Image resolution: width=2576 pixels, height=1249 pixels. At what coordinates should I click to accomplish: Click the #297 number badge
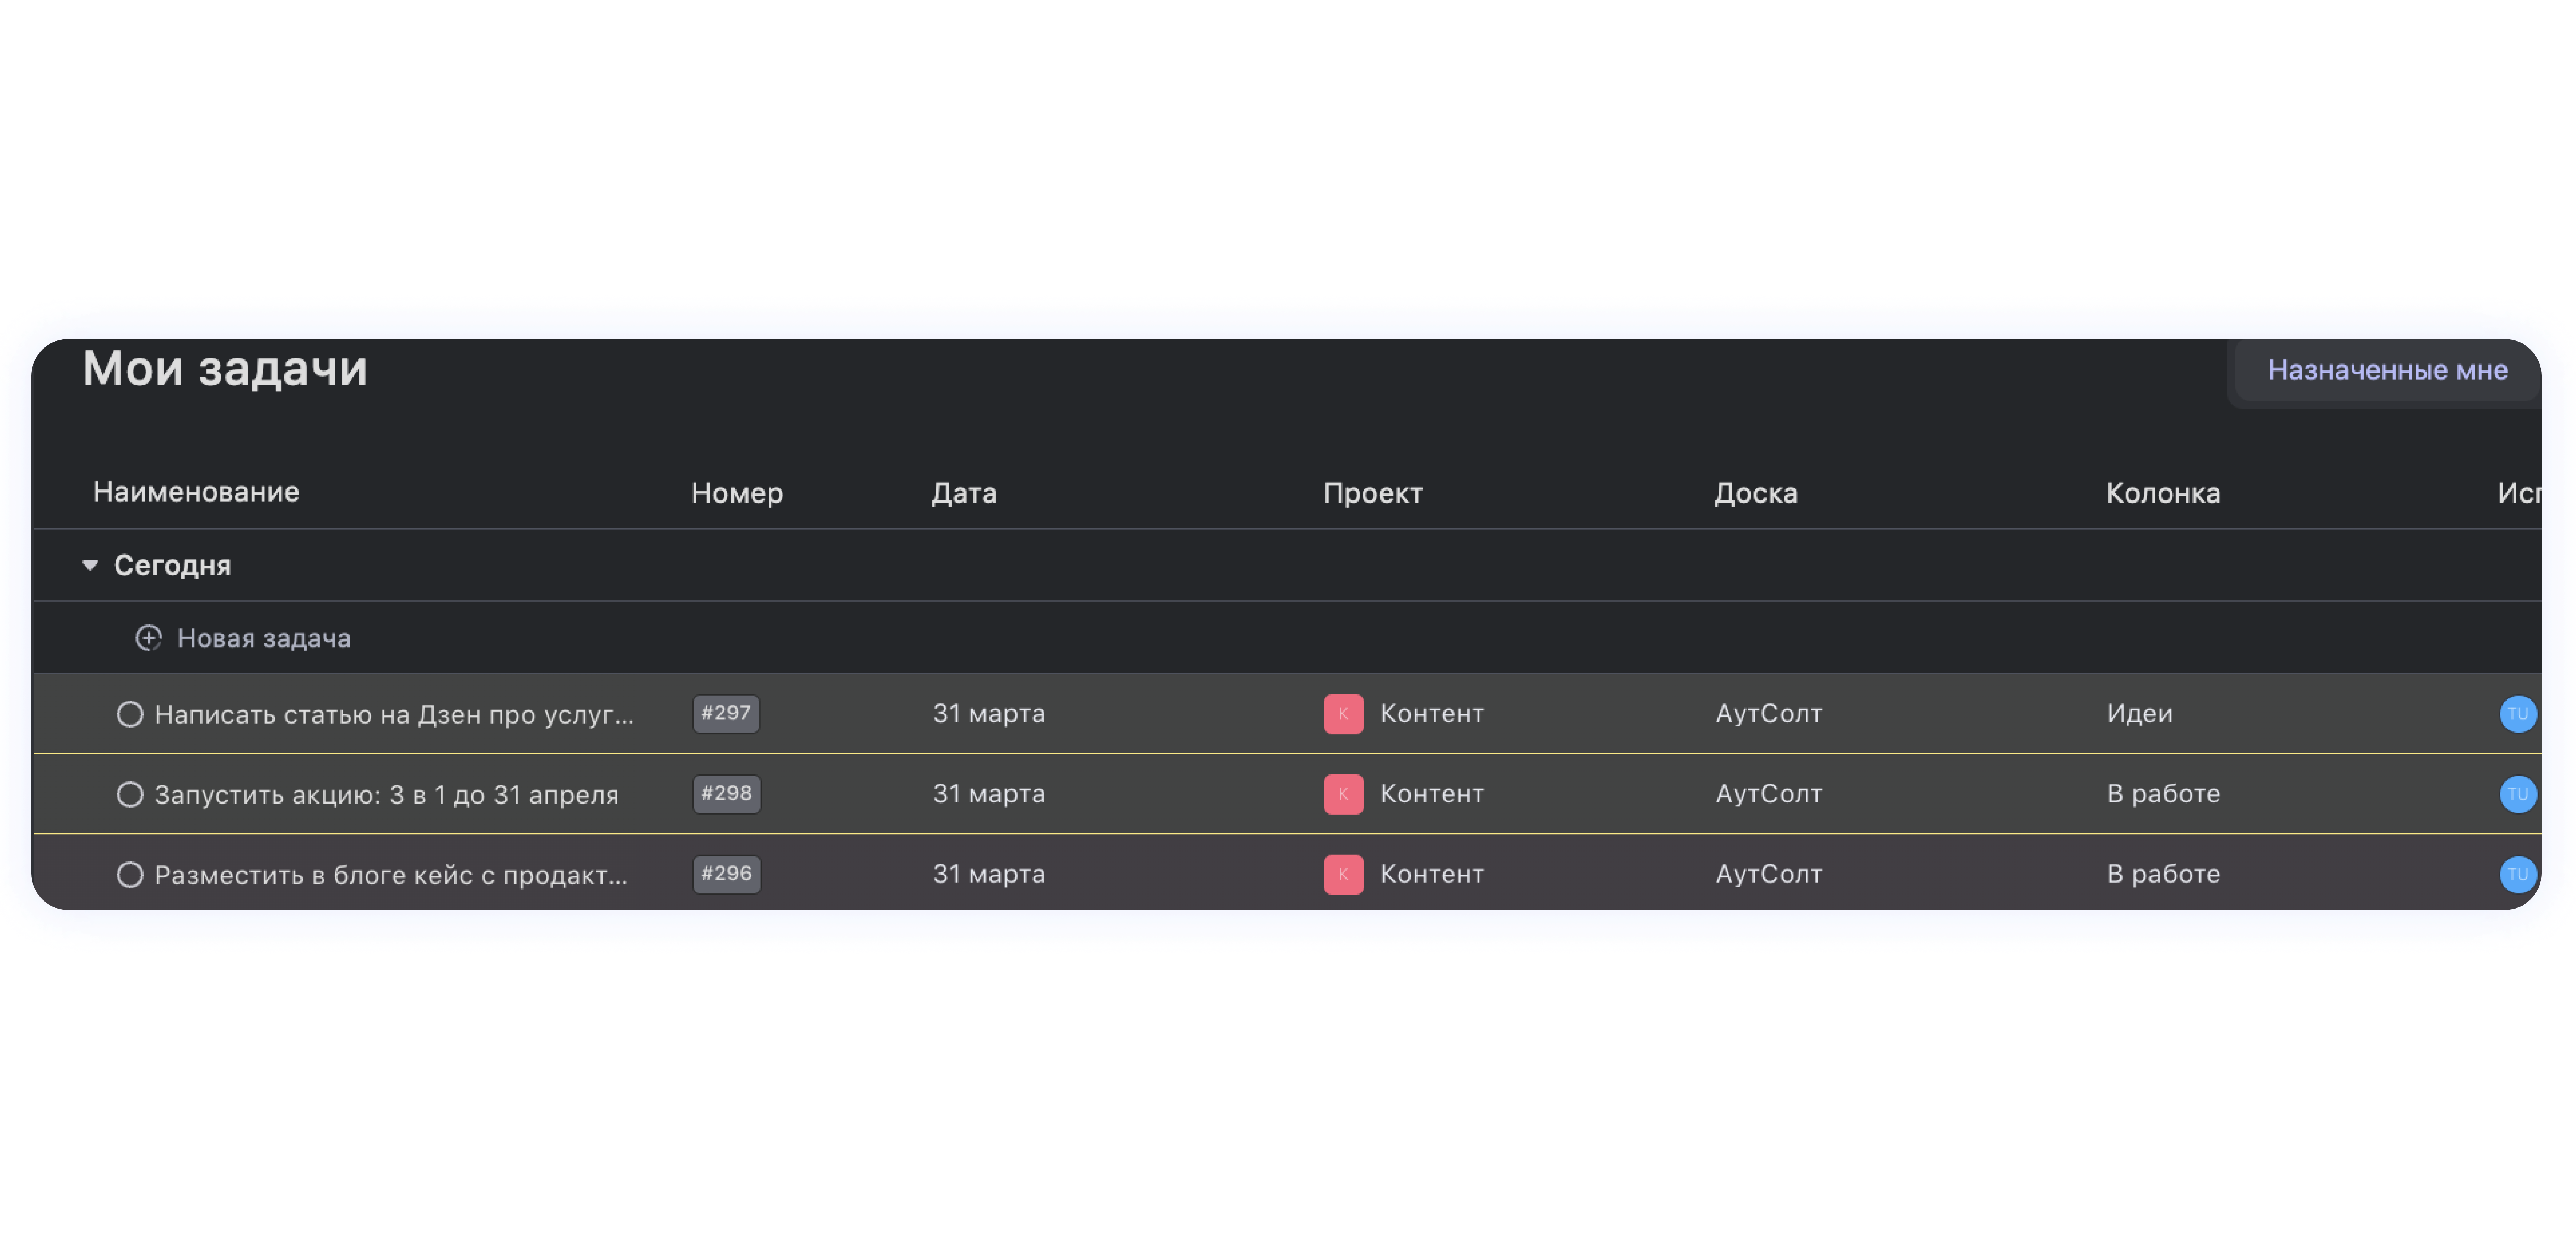(726, 713)
